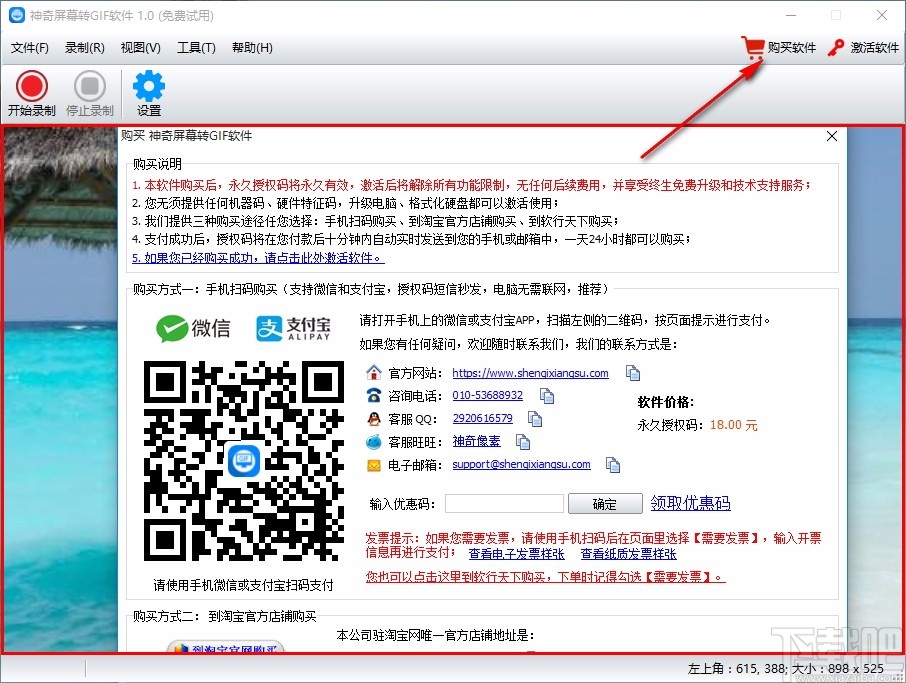This screenshot has height=683, width=906.
Task: Copy the support email address
Action: (613, 465)
